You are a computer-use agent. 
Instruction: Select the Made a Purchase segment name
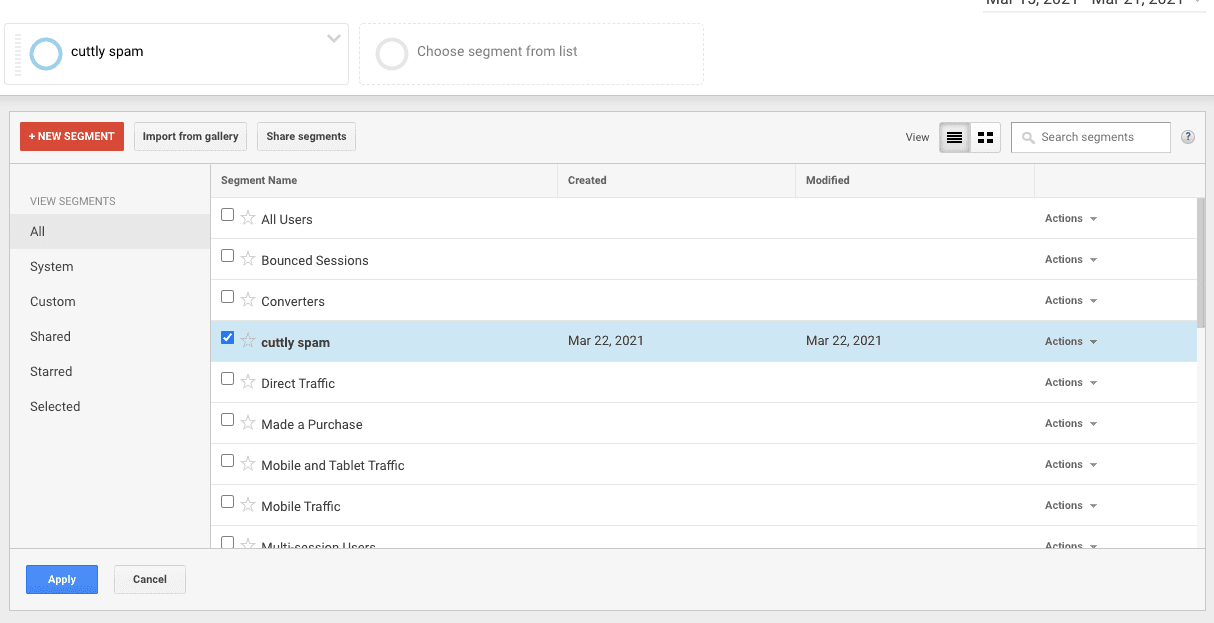pyautogui.click(x=312, y=424)
